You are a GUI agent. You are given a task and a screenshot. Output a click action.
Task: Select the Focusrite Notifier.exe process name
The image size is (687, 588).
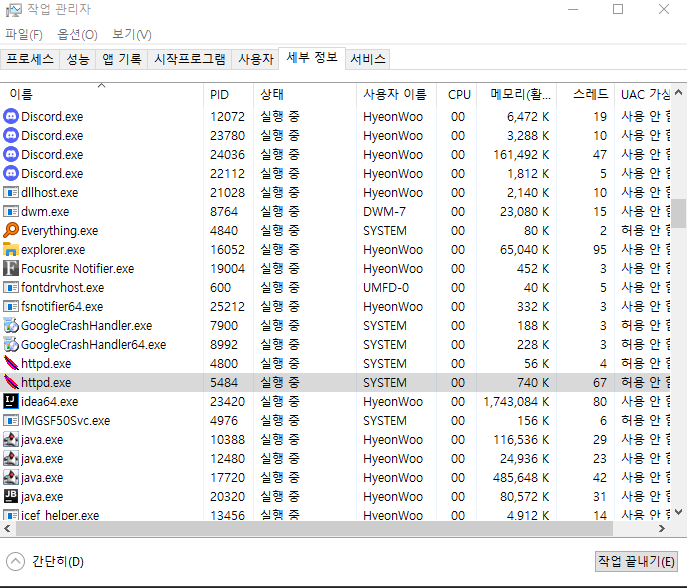(x=78, y=268)
